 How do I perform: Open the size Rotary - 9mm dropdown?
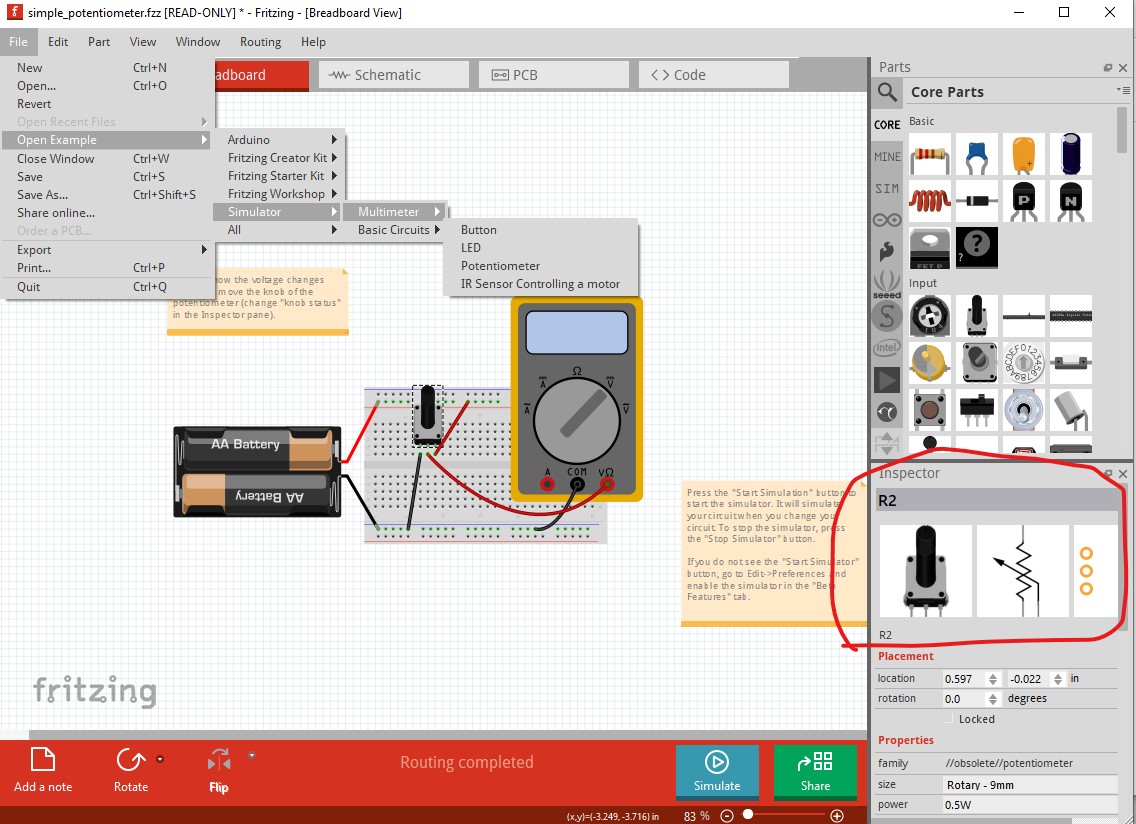[x=1030, y=785]
